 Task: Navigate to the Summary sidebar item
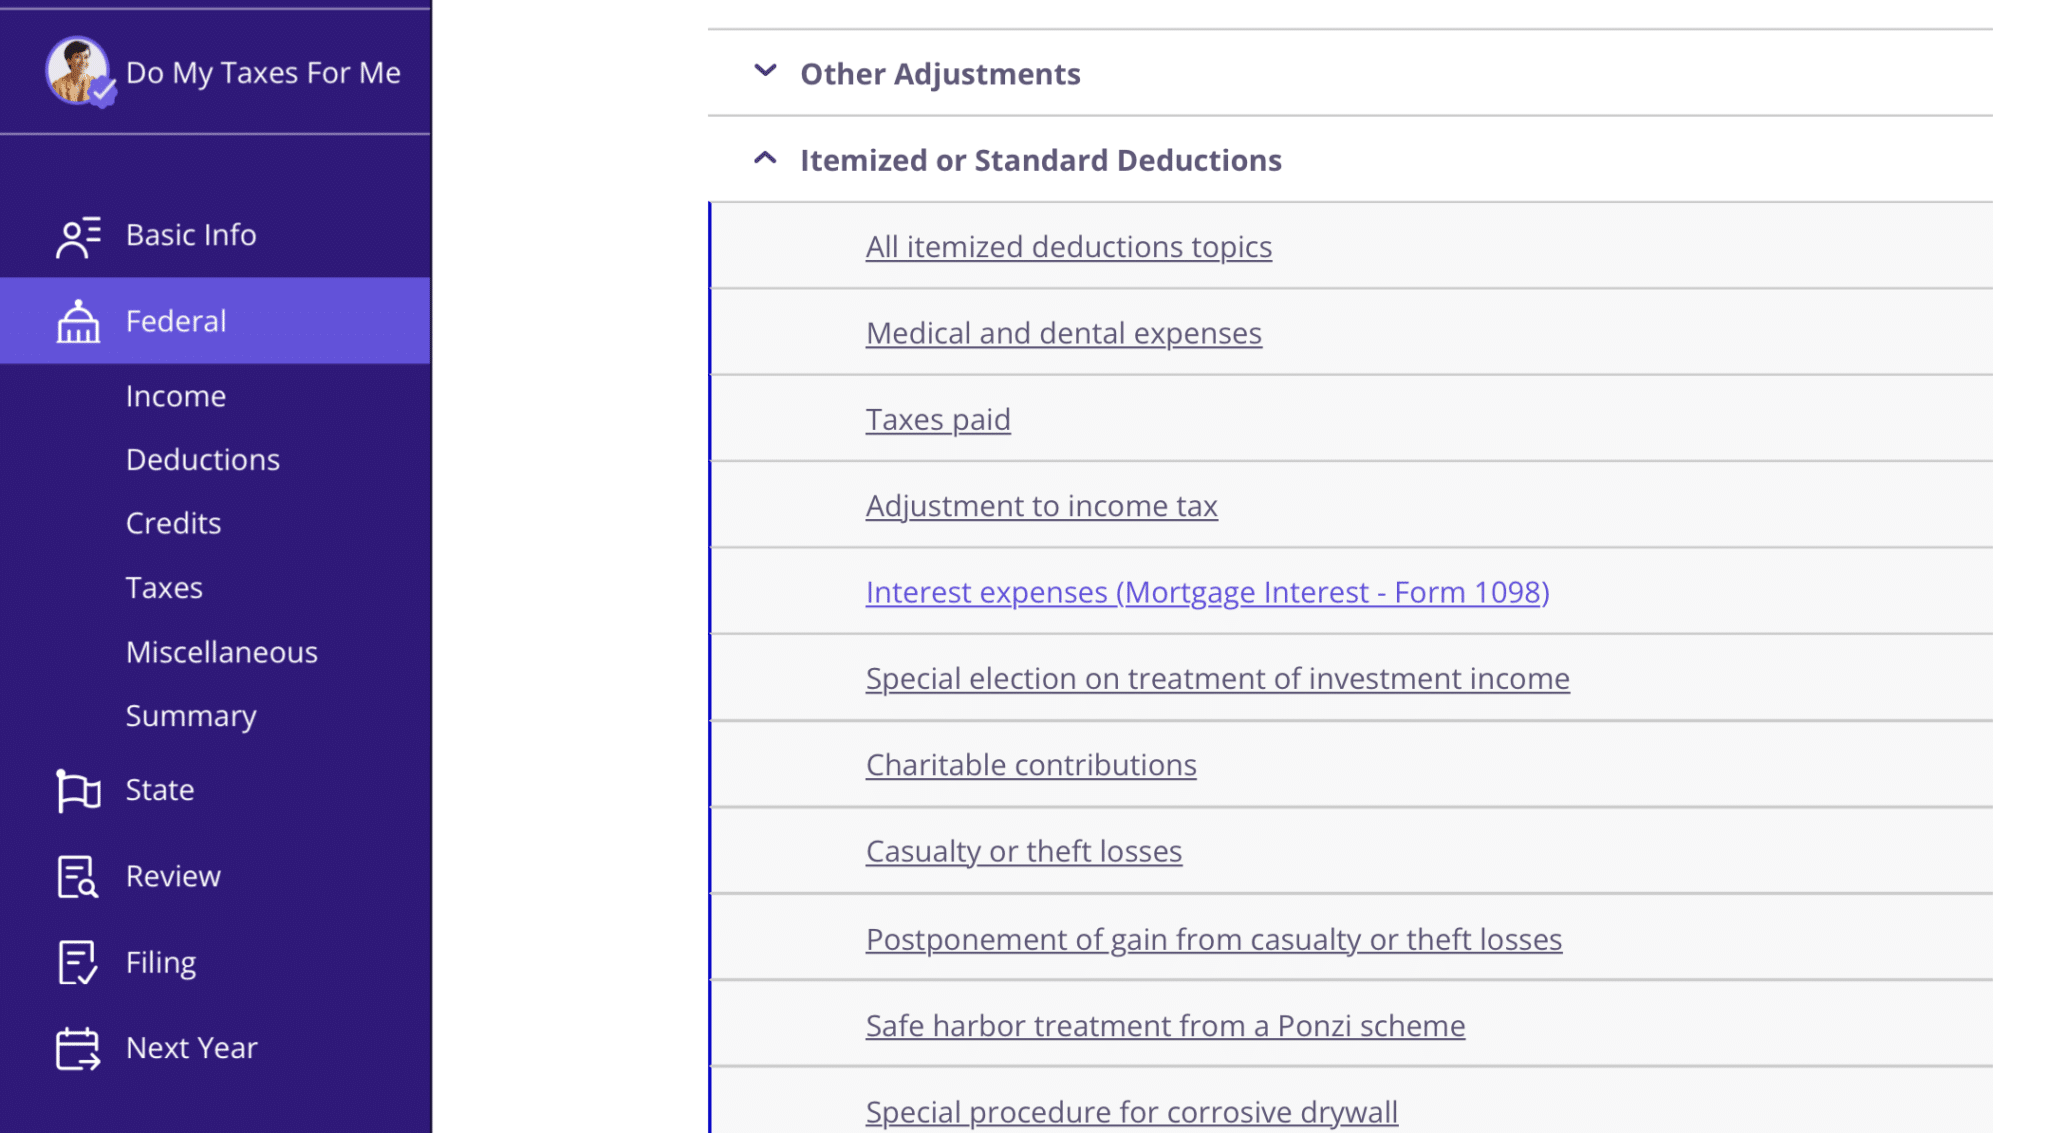(191, 716)
